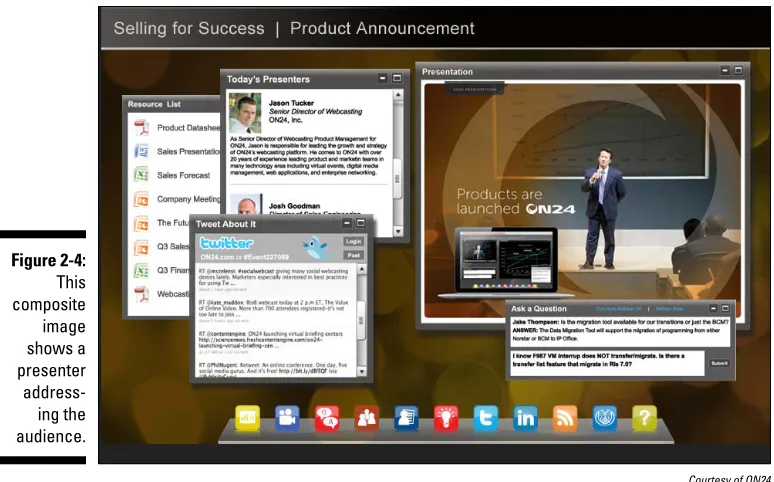This screenshot has width=774, height=482.
Task: Submit the question in Ask a Question
Action: coord(719,363)
